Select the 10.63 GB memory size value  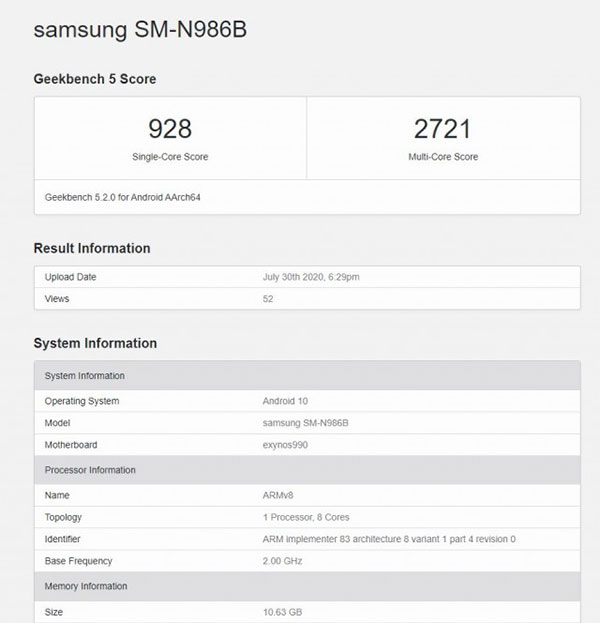[282, 610]
